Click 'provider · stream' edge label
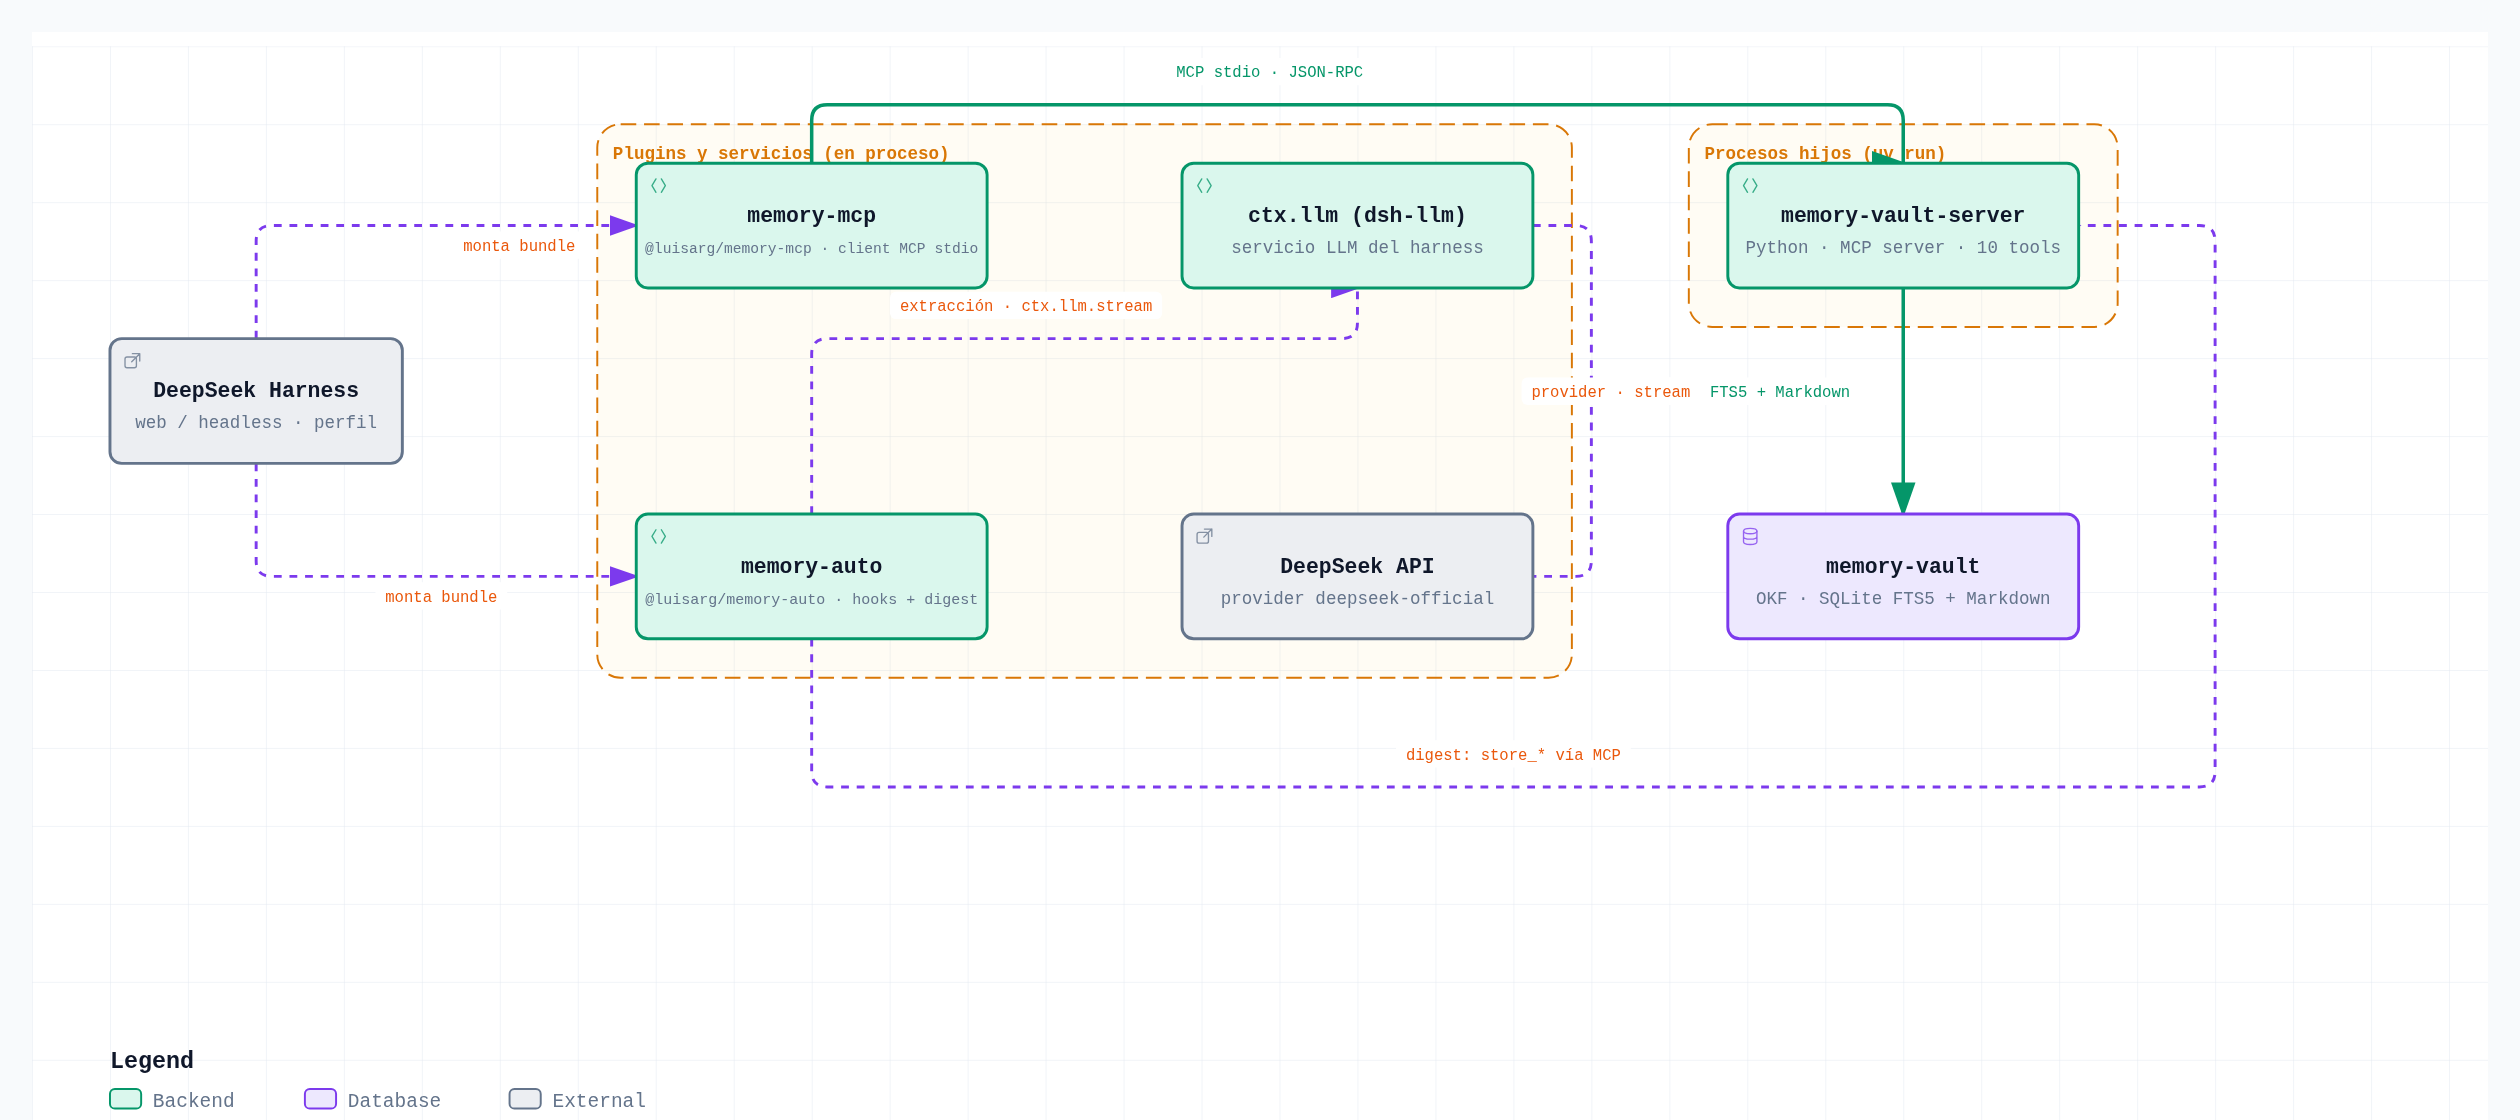The image size is (2520, 1120). (x=1610, y=392)
